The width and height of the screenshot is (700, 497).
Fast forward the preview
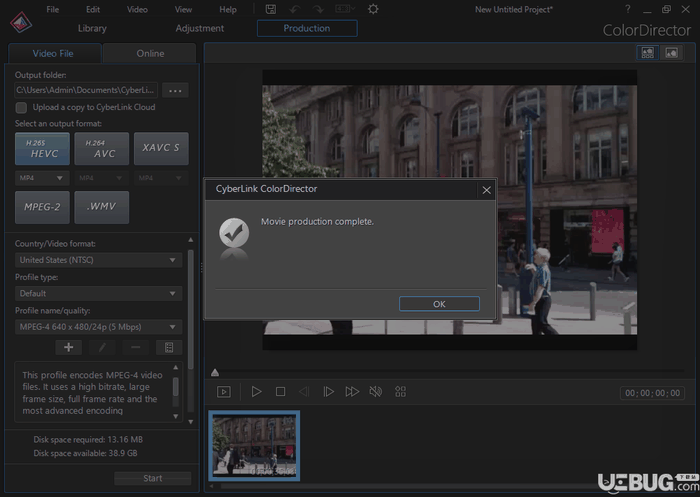[x=352, y=392]
